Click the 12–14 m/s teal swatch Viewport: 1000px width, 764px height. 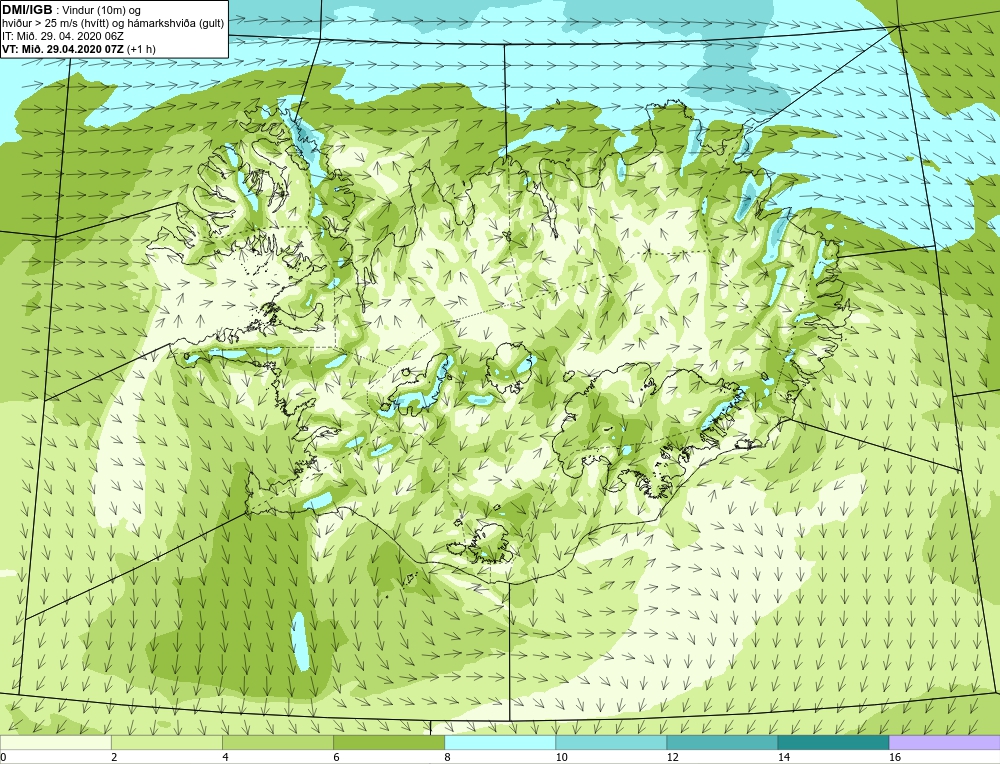pos(721,742)
